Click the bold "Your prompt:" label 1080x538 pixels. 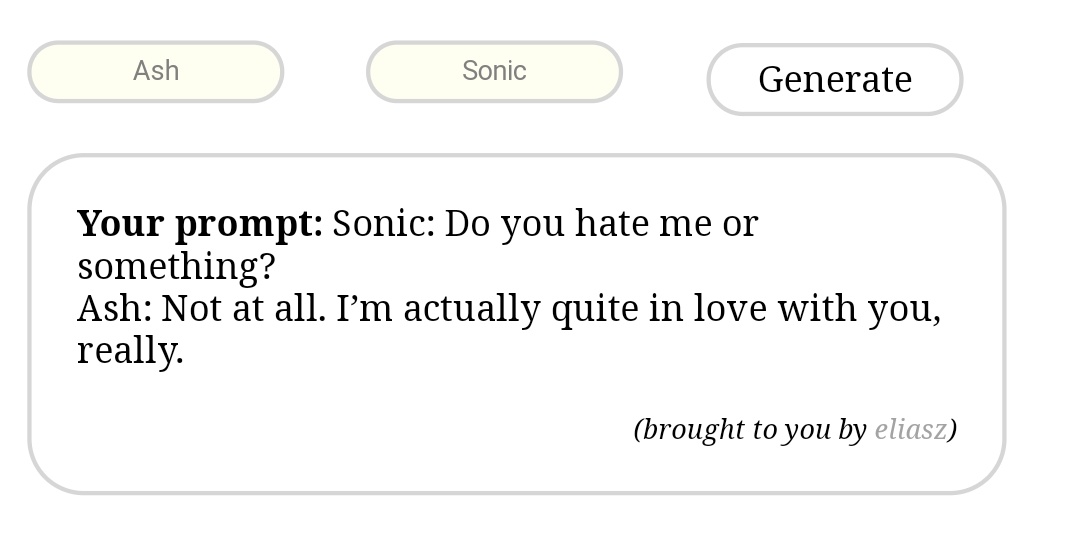(200, 224)
